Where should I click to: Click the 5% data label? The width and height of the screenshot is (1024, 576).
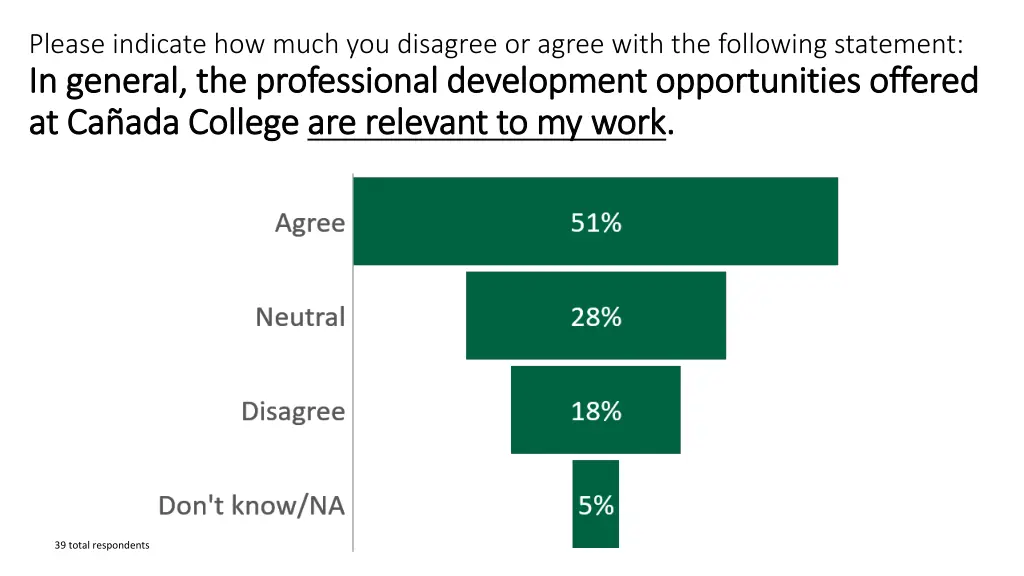[x=596, y=505]
